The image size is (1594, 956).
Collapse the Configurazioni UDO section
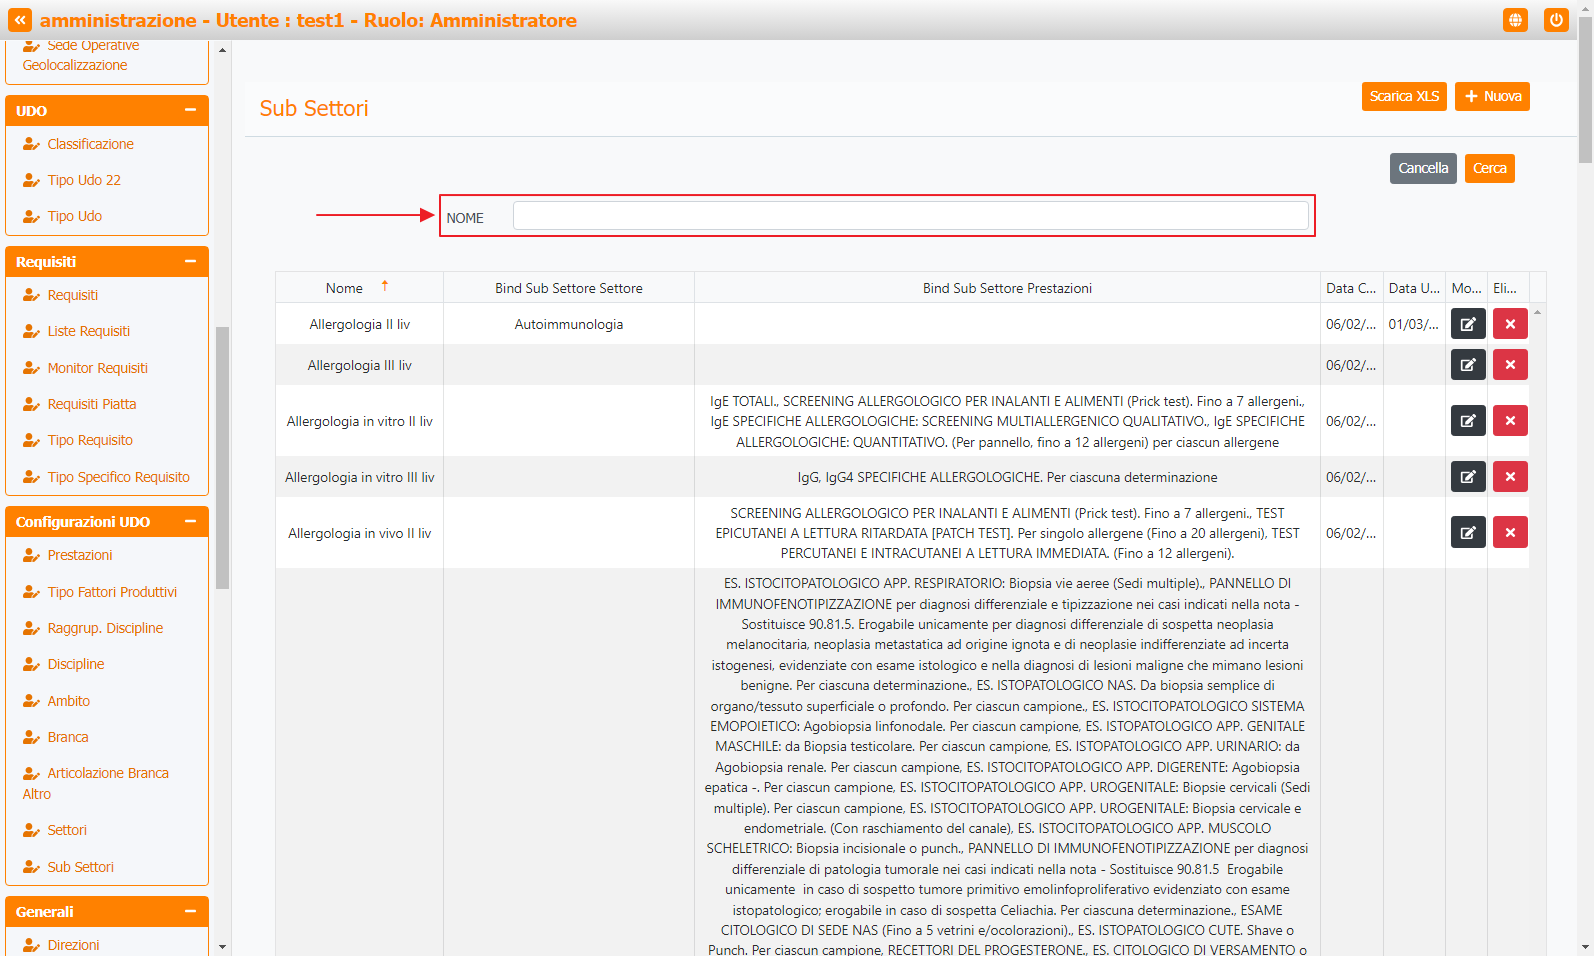(x=190, y=521)
